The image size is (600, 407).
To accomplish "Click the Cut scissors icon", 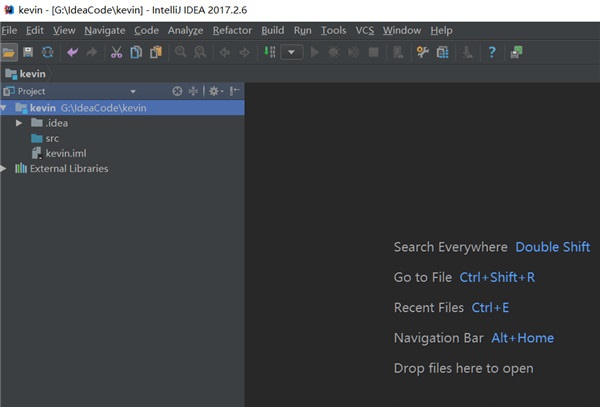I will (x=117, y=52).
